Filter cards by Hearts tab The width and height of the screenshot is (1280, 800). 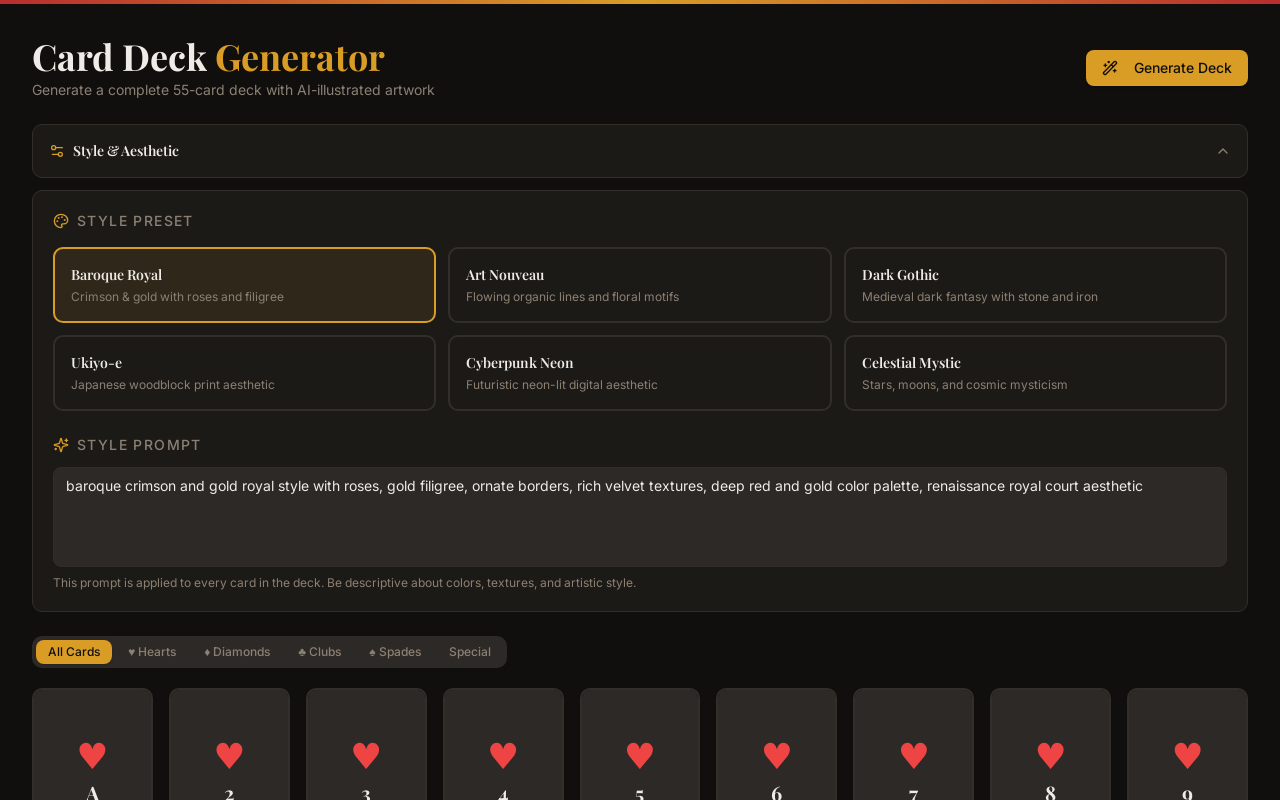point(152,652)
